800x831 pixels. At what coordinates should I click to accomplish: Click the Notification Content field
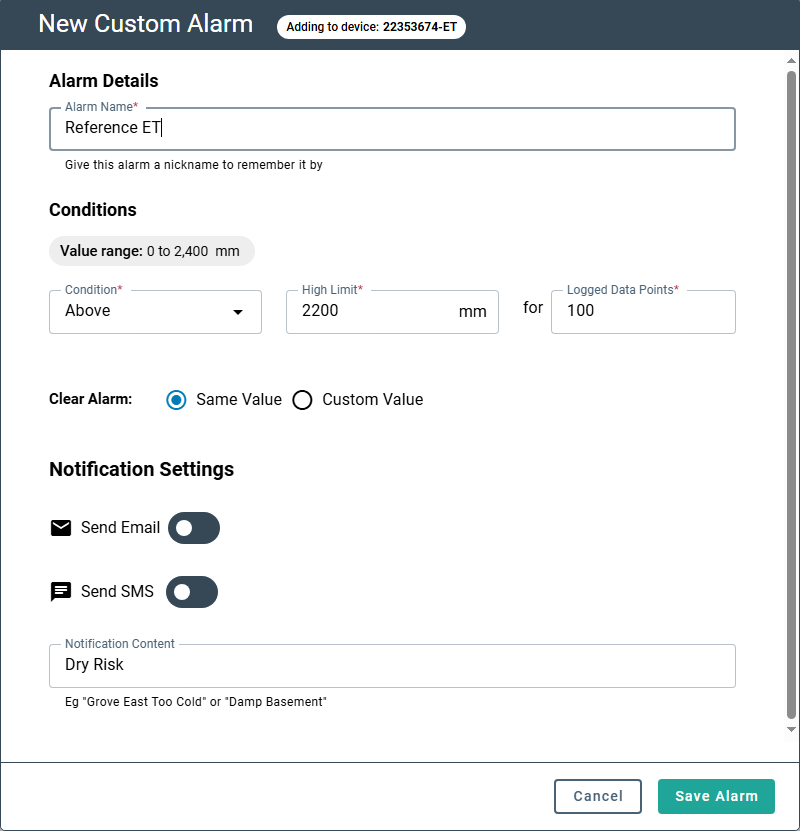(391, 665)
